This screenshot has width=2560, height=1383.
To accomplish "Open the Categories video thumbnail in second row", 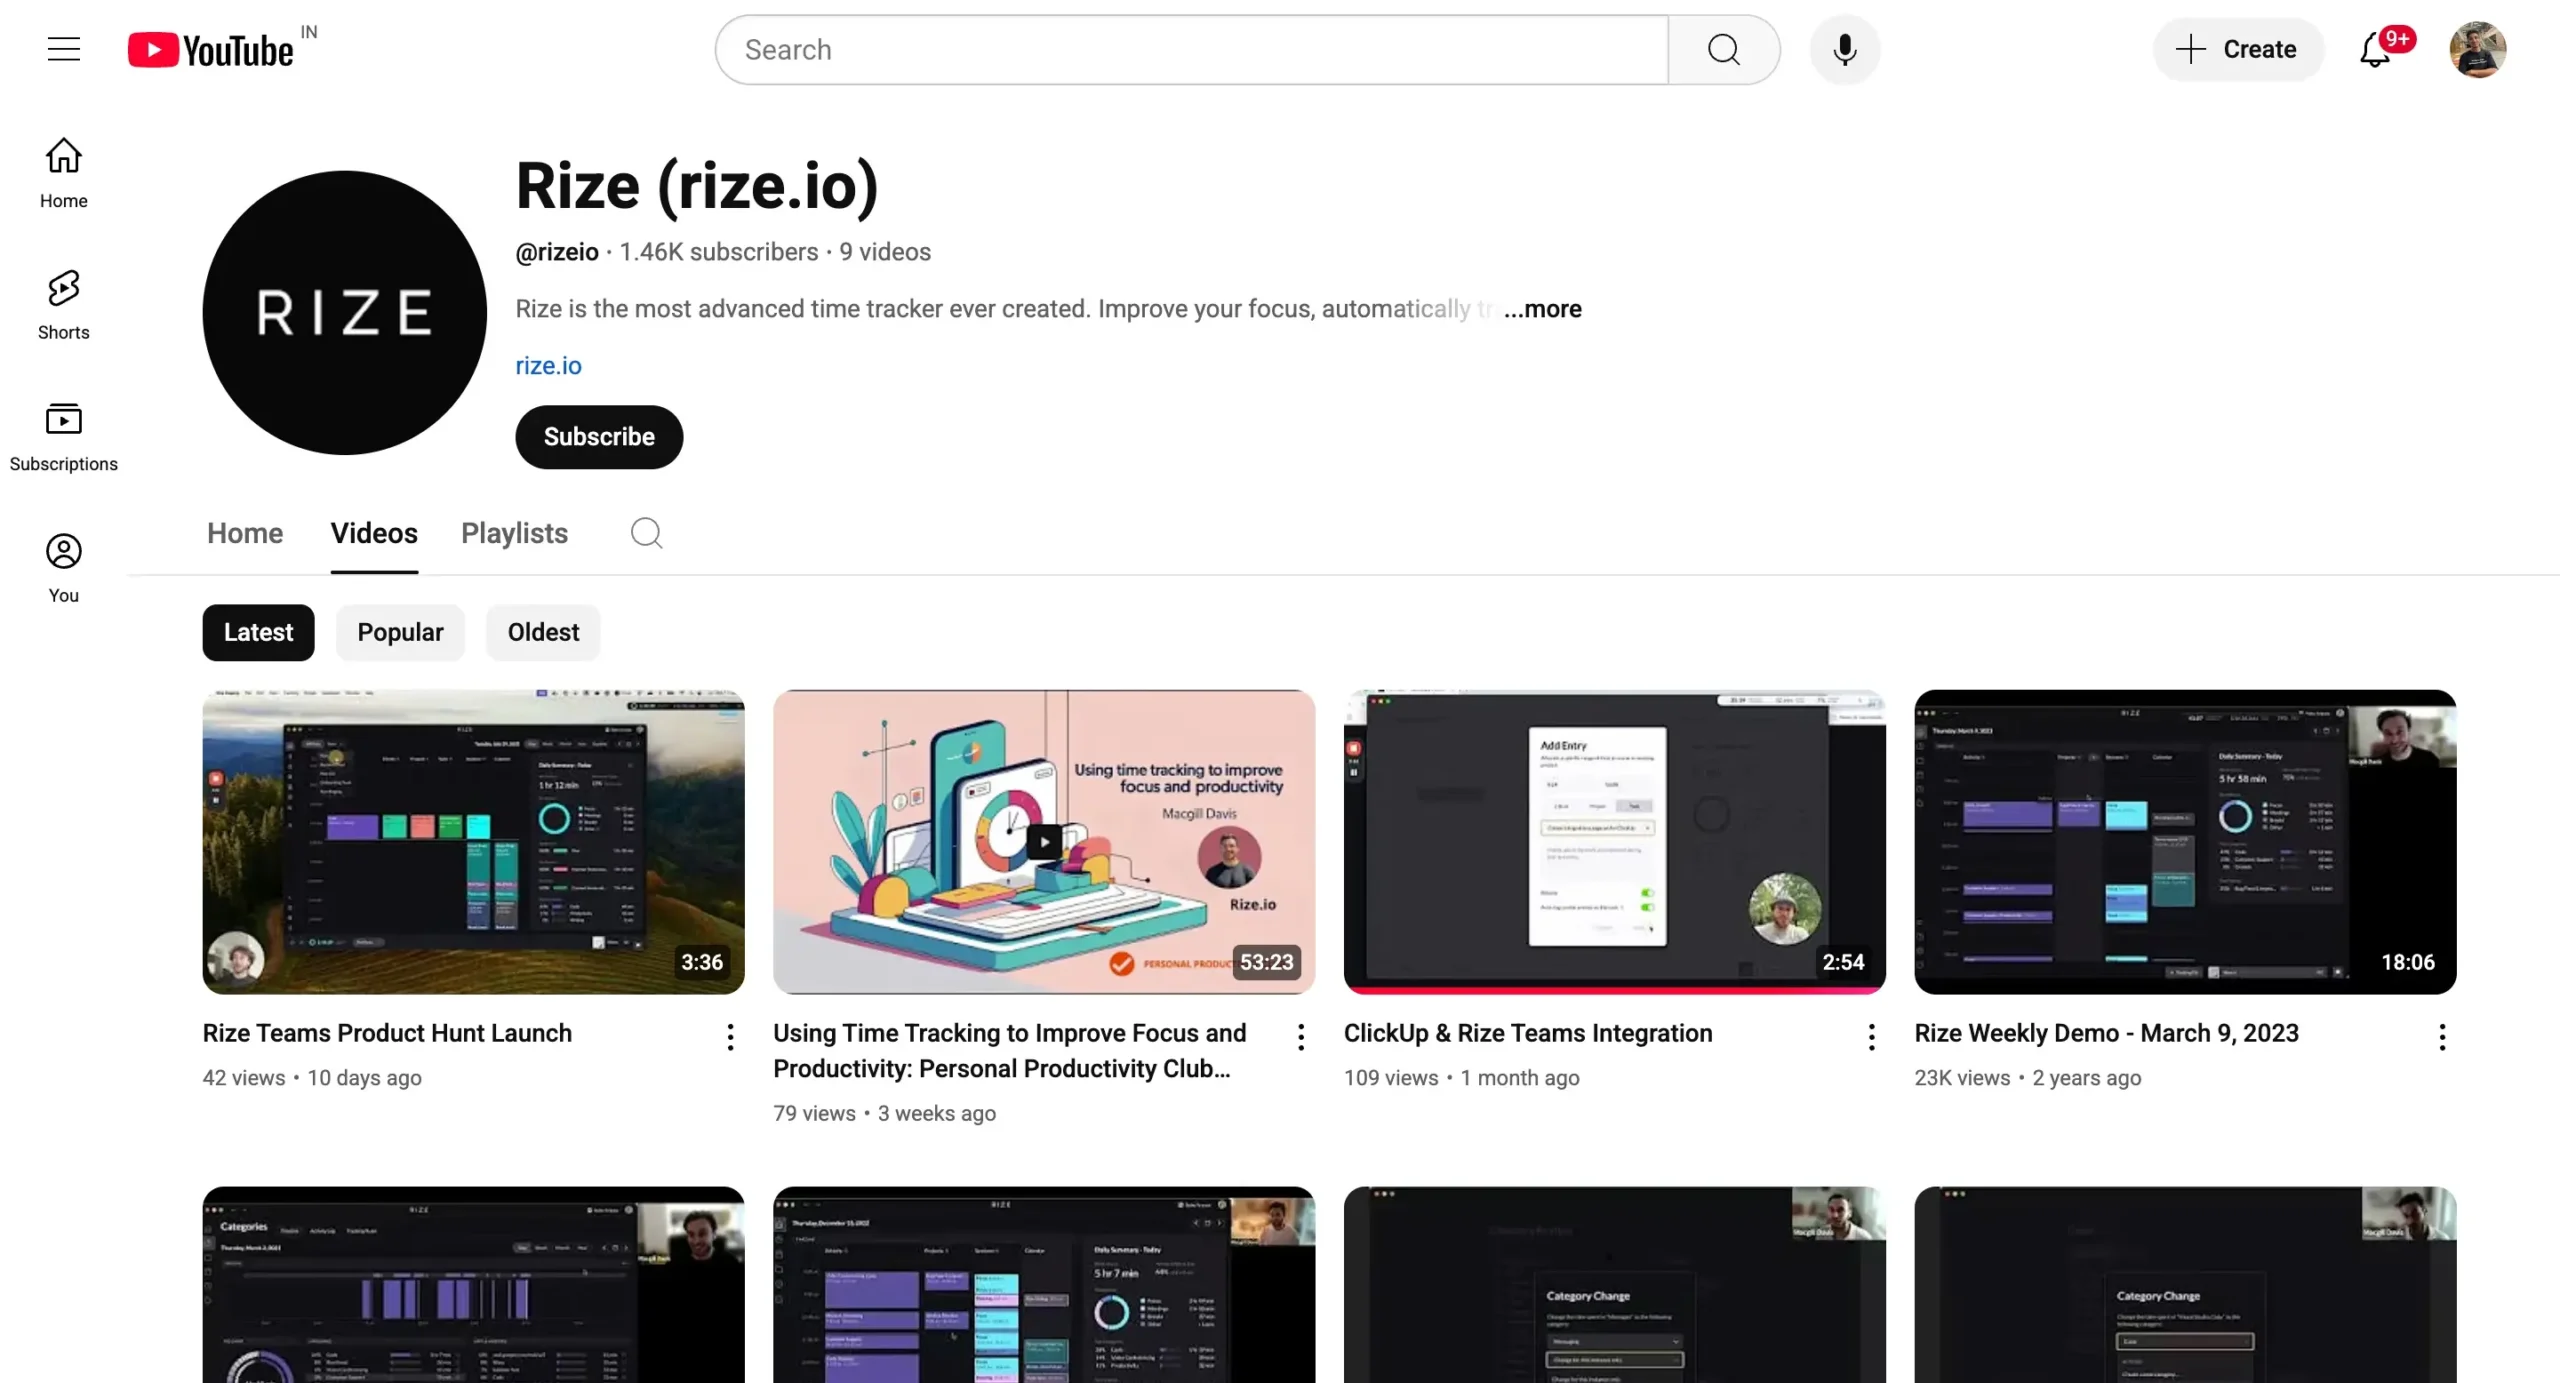I will (x=473, y=1285).
